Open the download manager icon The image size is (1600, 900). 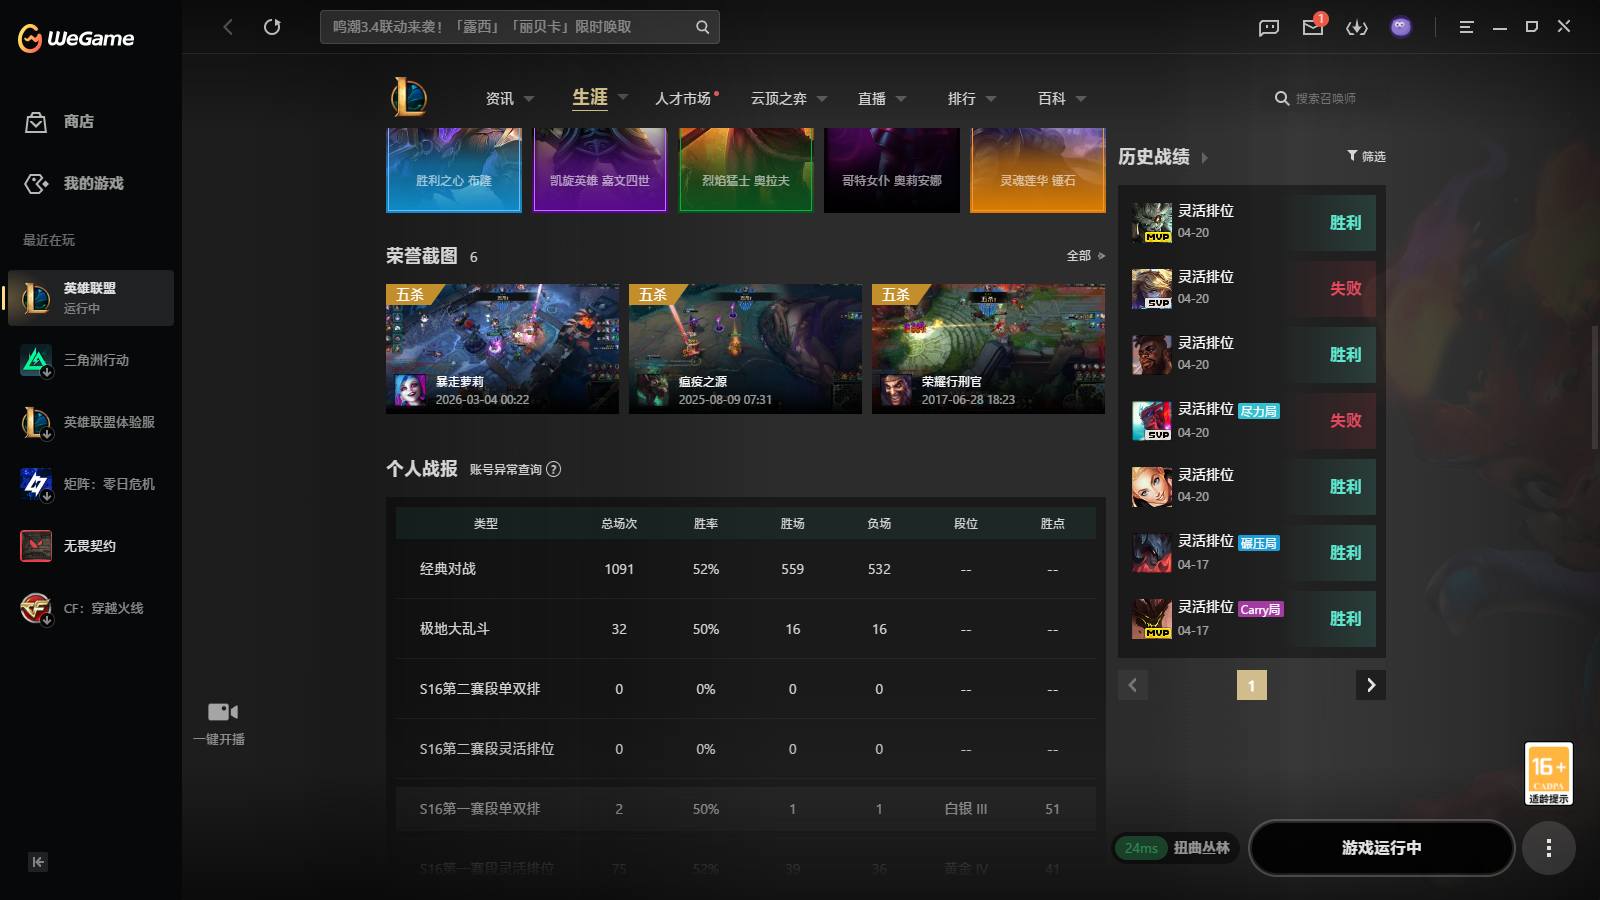1357,27
